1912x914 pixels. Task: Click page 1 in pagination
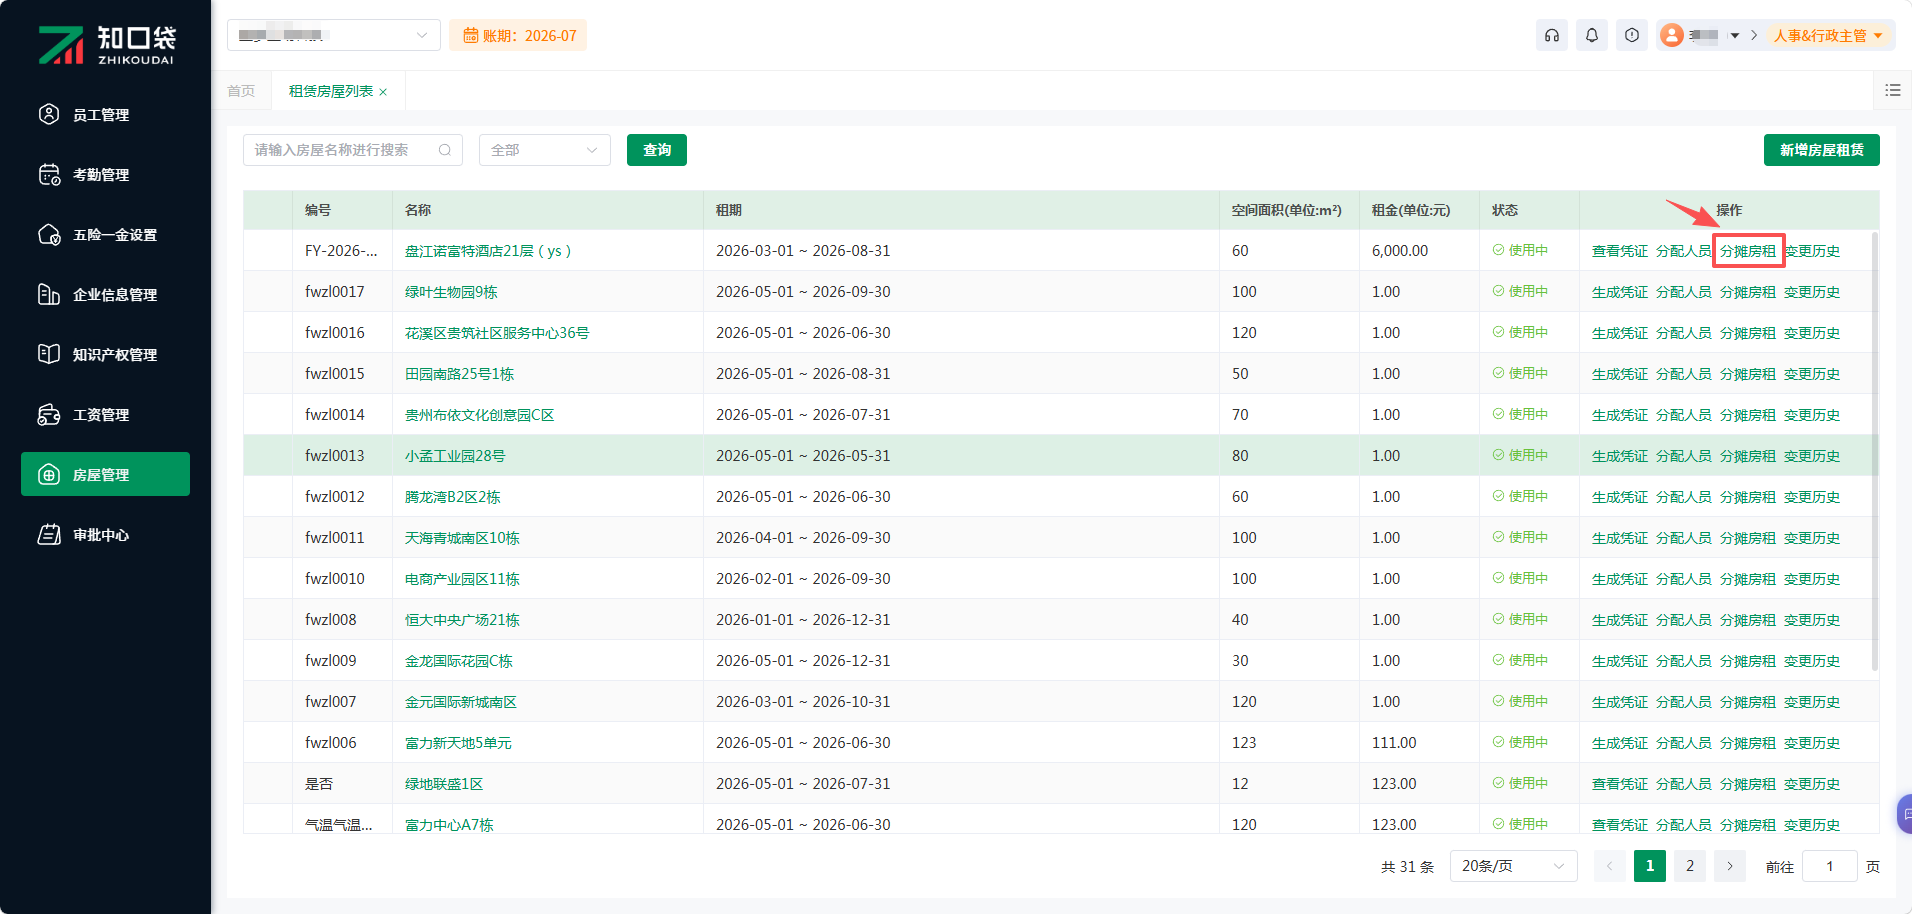pyautogui.click(x=1650, y=866)
